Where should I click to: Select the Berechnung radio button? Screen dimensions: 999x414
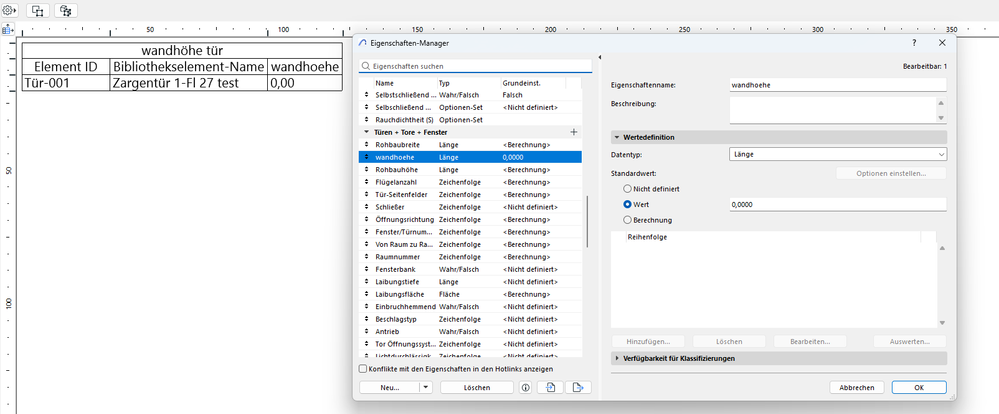pos(628,220)
